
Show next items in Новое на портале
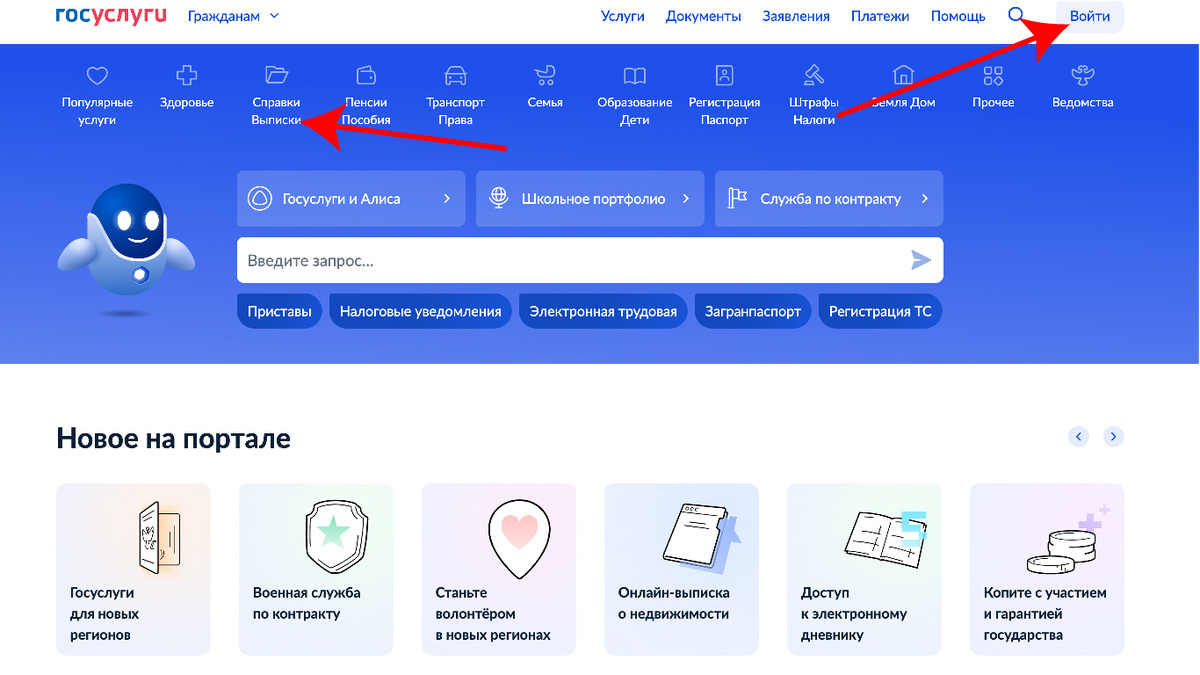1114,436
